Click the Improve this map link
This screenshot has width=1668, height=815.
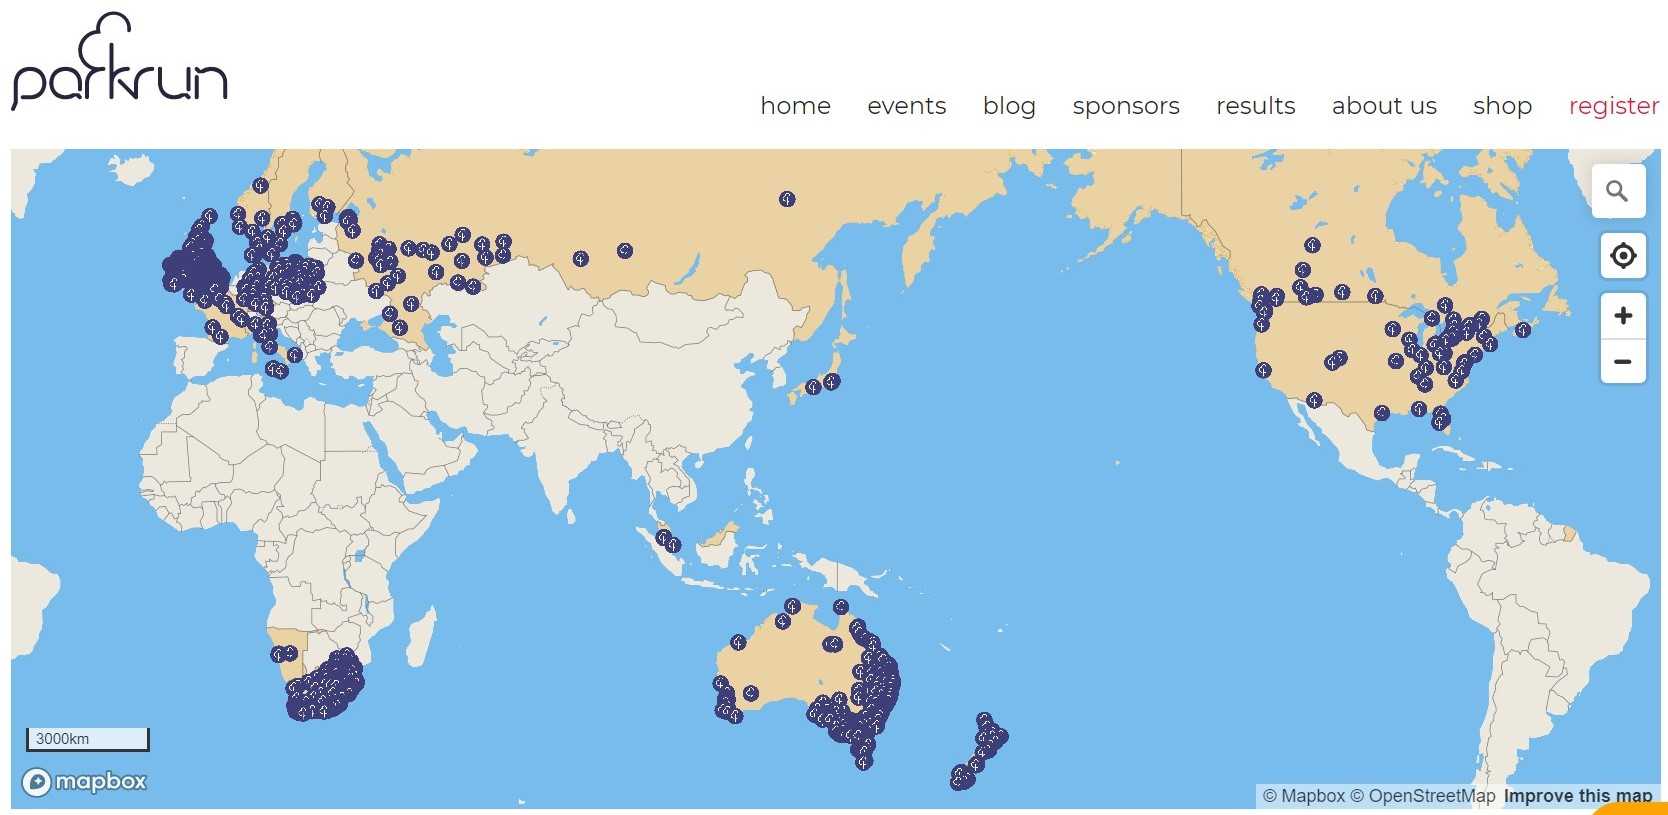(1577, 796)
